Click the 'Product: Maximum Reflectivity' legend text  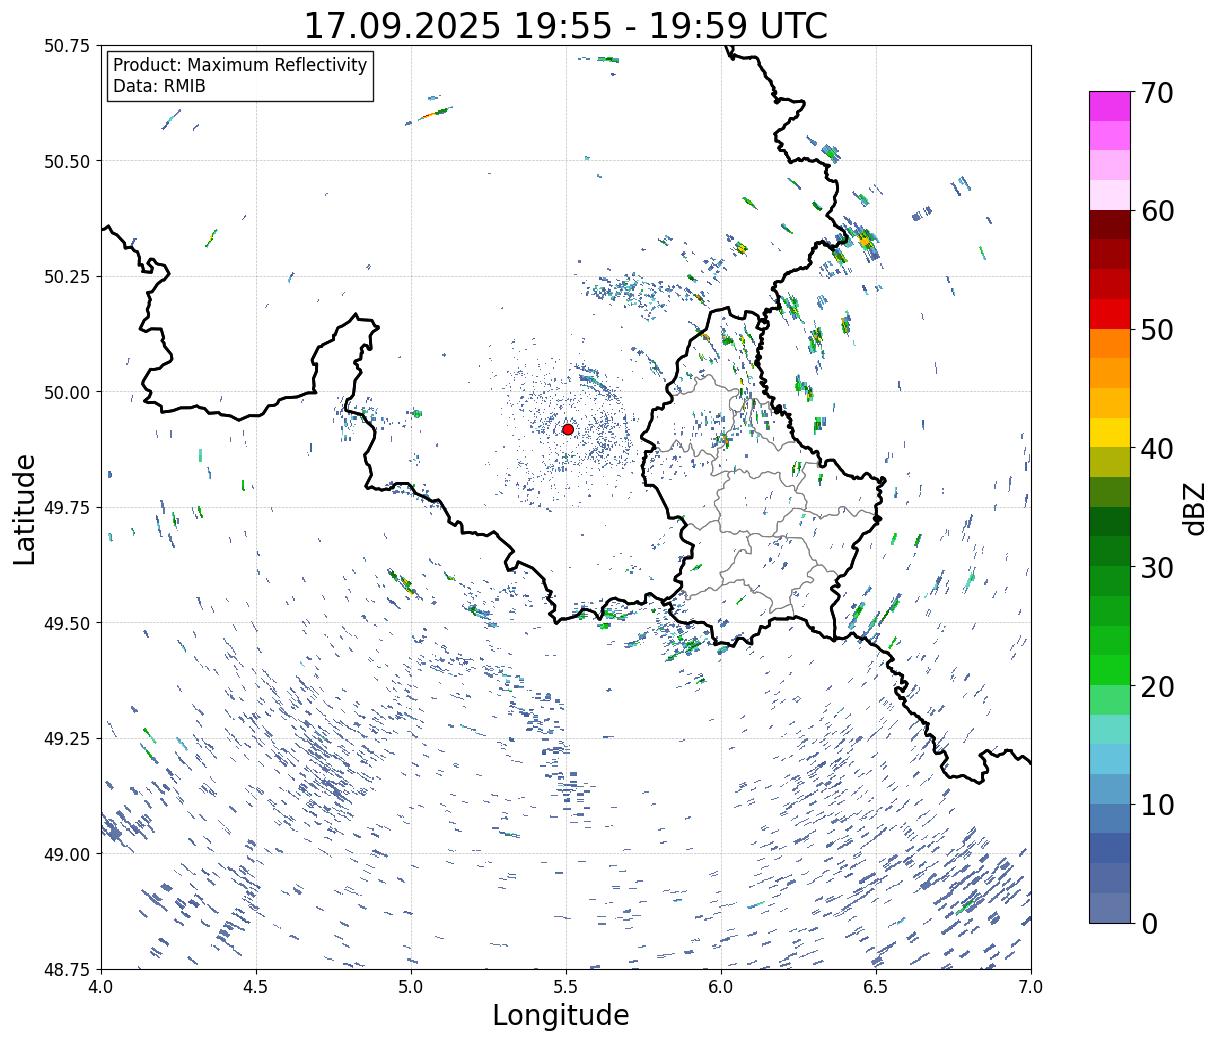click(x=240, y=65)
